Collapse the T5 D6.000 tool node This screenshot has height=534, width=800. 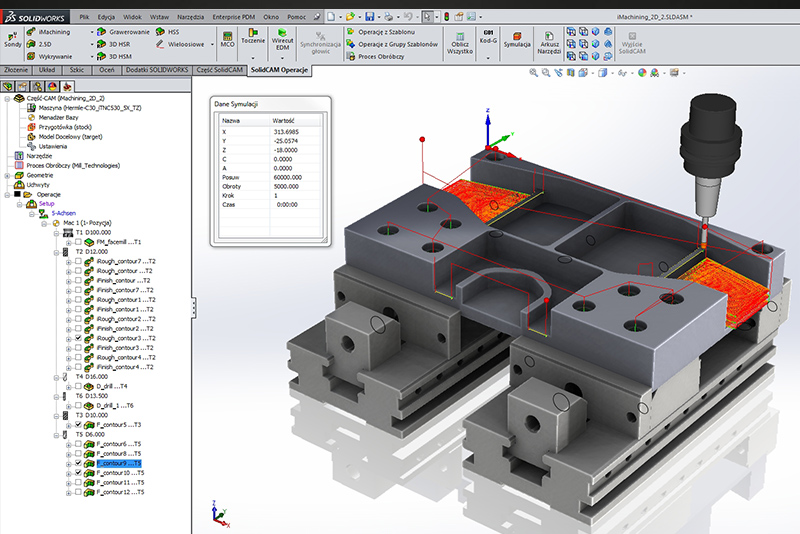[x=57, y=435]
